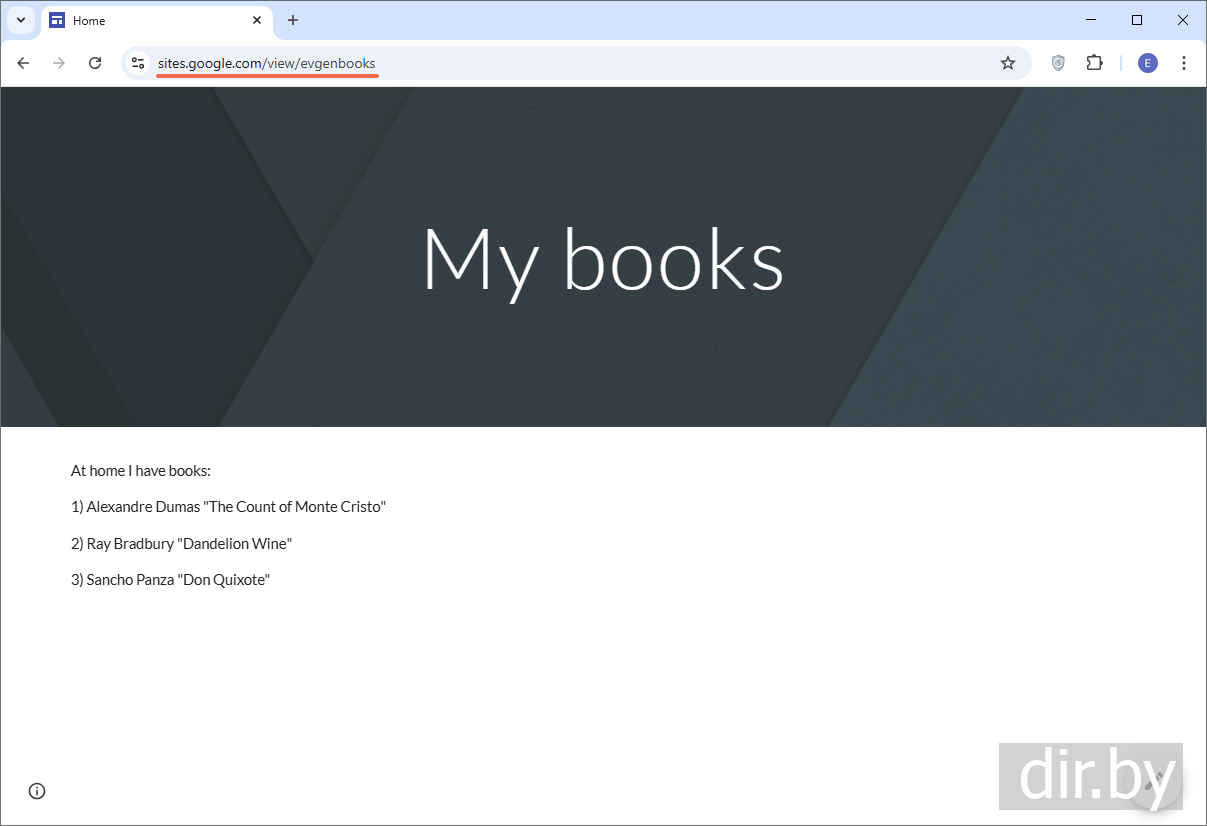Click the Ray Bradbury "Dandelion Wine" line
This screenshot has width=1207, height=826.
pos(181,544)
